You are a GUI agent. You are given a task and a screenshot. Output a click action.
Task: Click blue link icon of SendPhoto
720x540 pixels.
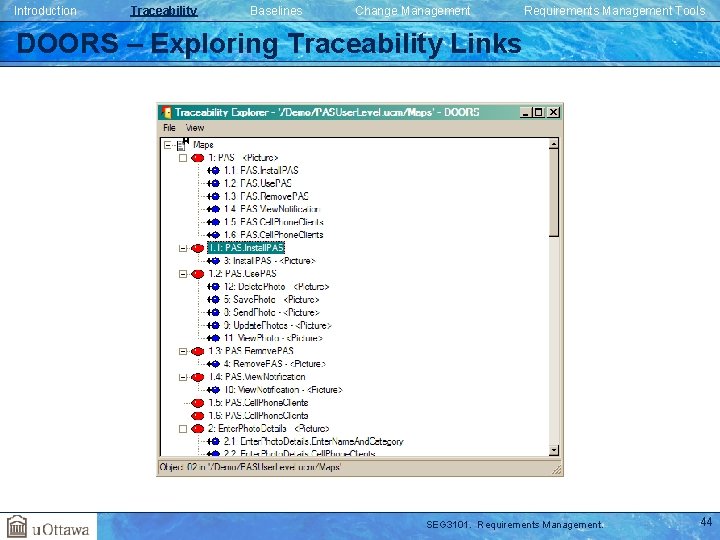(214, 313)
